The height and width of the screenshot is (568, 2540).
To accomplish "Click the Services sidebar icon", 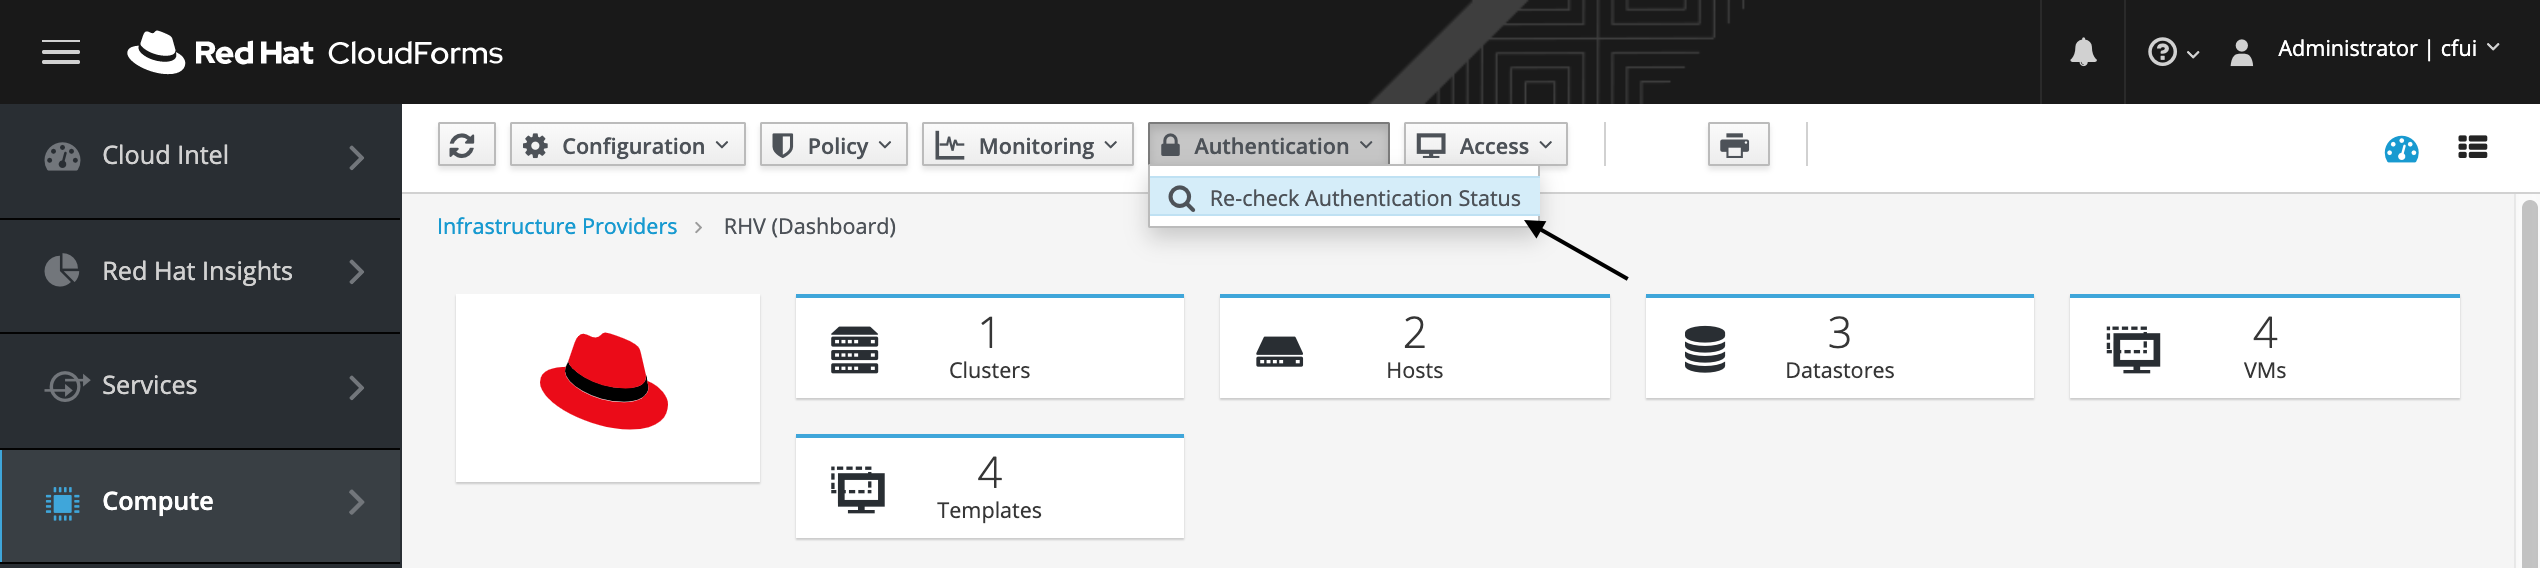I will click(x=66, y=386).
